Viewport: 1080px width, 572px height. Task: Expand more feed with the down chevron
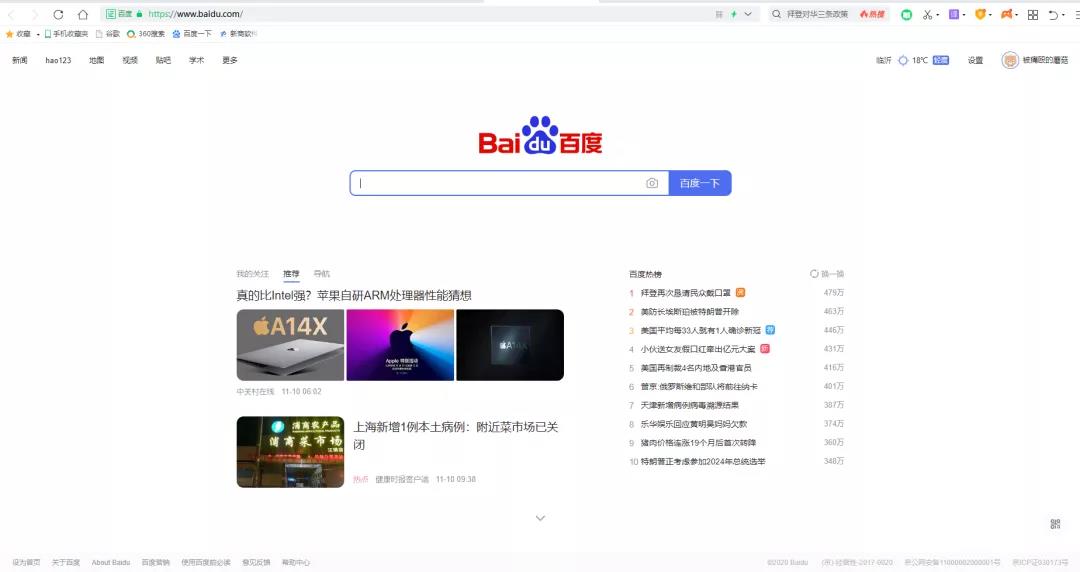pos(540,518)
